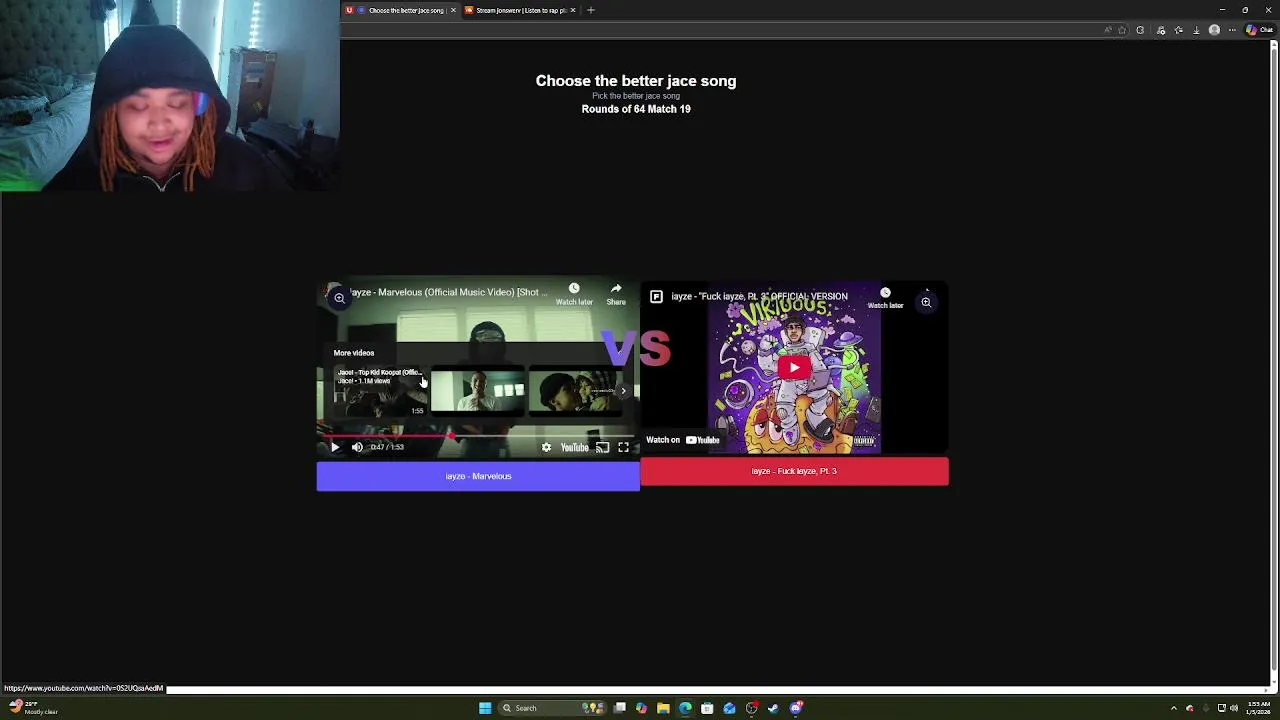
Task: Seek on the left video progress bar
Action: click(x=478, y=435)
